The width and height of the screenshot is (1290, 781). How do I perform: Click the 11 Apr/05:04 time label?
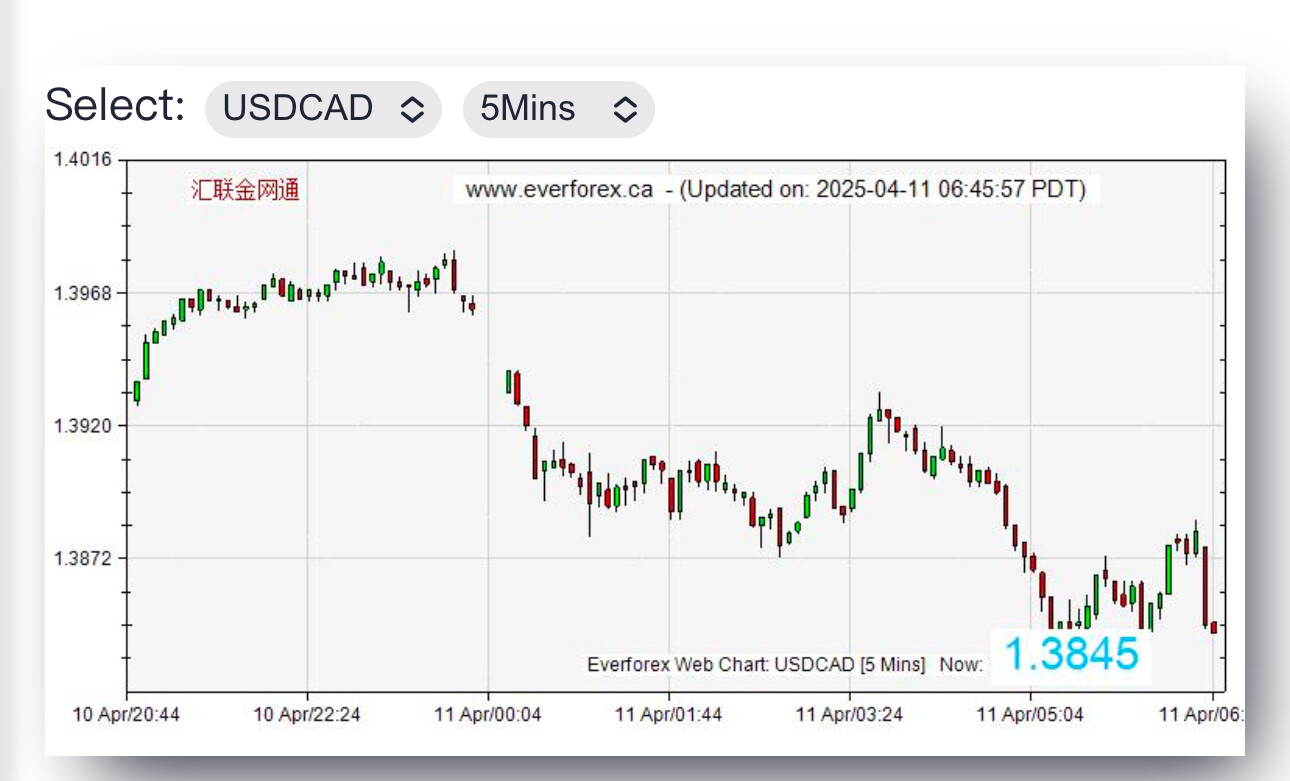point(1031,715)
